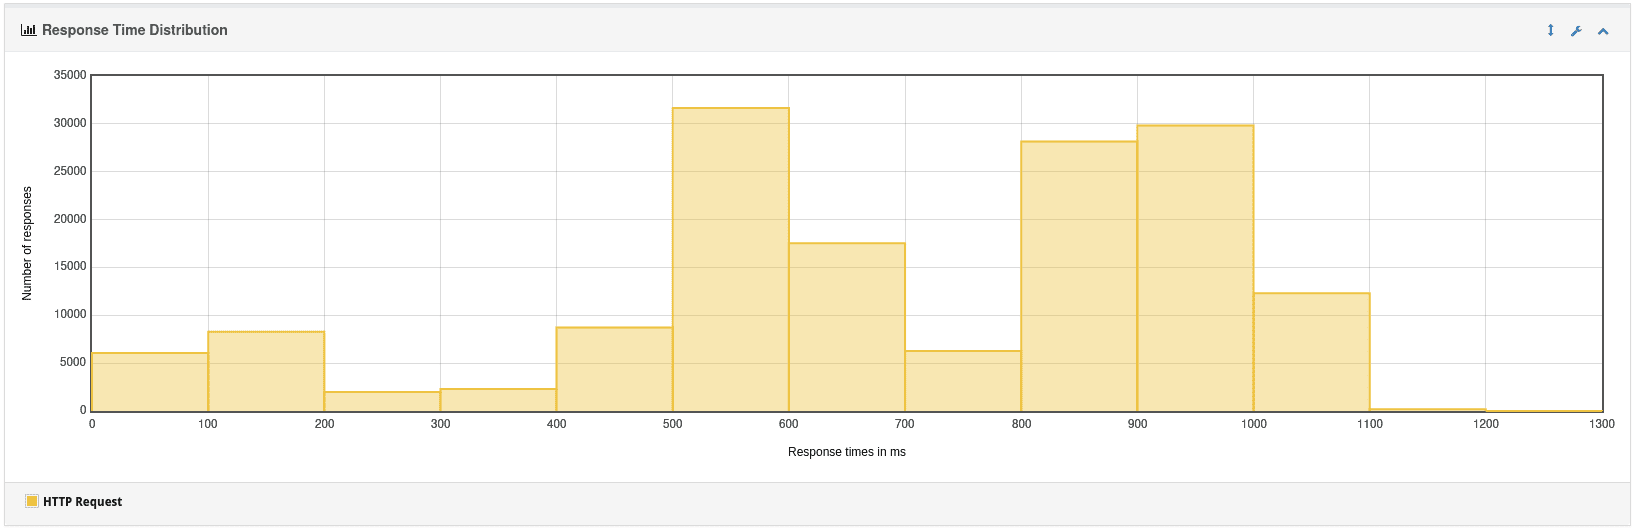Click the HTTP Request legend label
Viewport: 1639px width, 529px height.
coord(82,502)
